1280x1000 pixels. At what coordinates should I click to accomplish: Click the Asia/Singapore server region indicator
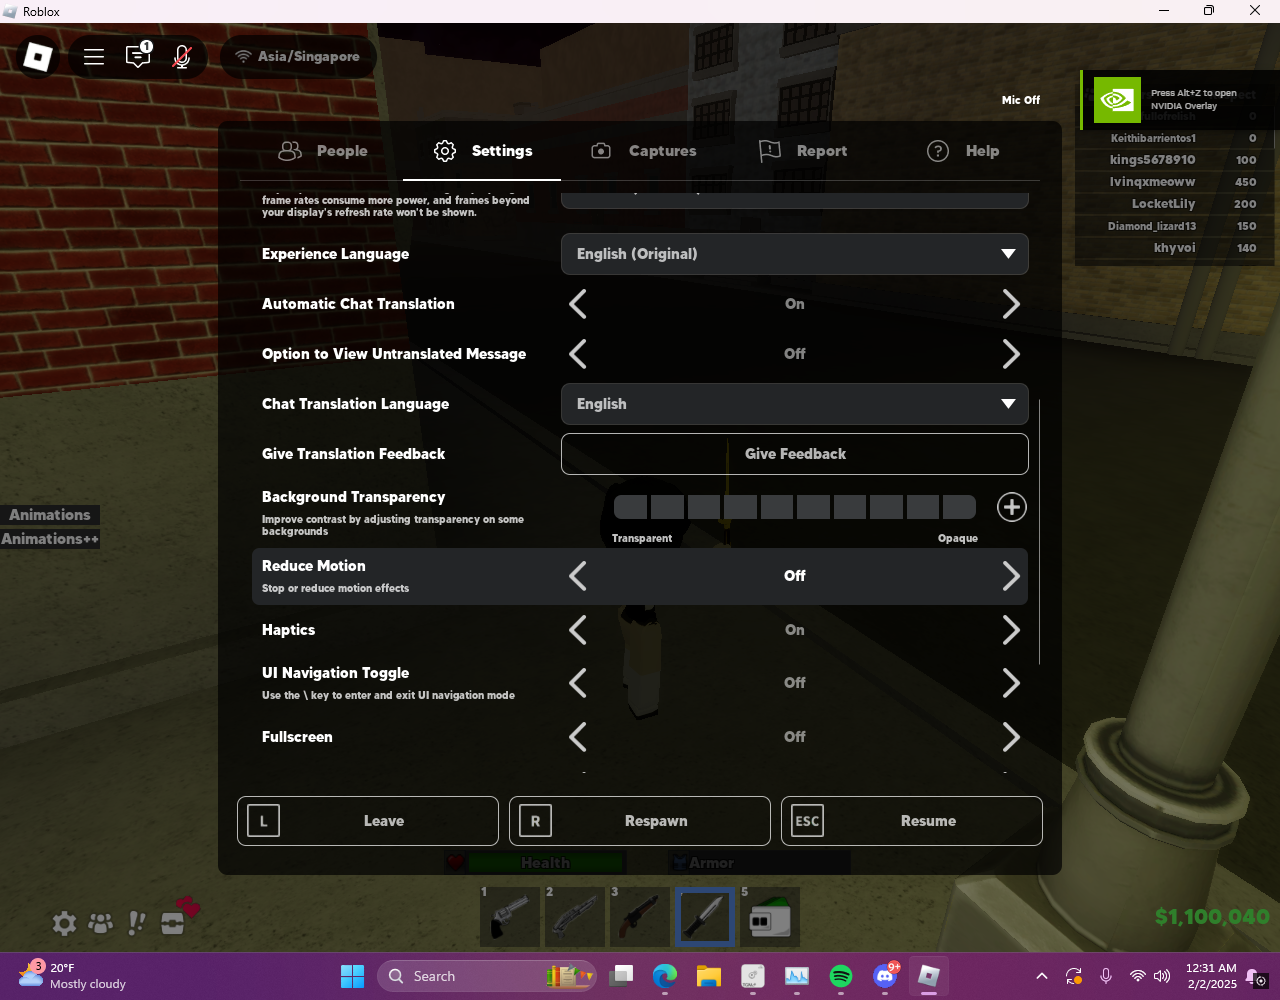(x=298, y=57)
